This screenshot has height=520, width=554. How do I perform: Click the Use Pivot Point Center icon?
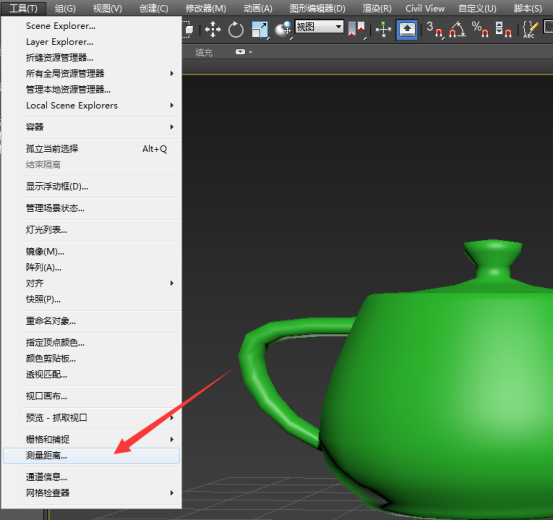[x=356, y=30]
